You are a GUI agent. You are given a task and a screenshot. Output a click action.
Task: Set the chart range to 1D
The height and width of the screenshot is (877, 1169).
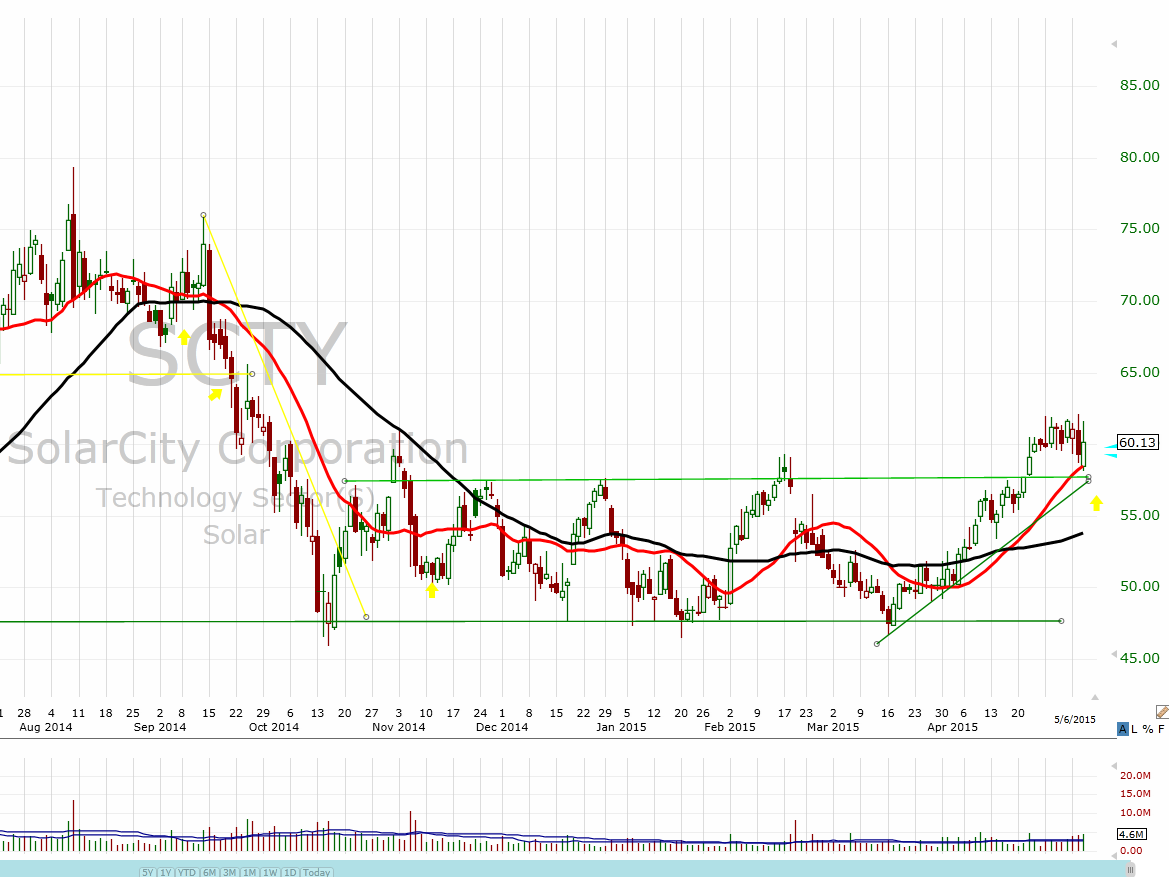(x=290, y=872)
